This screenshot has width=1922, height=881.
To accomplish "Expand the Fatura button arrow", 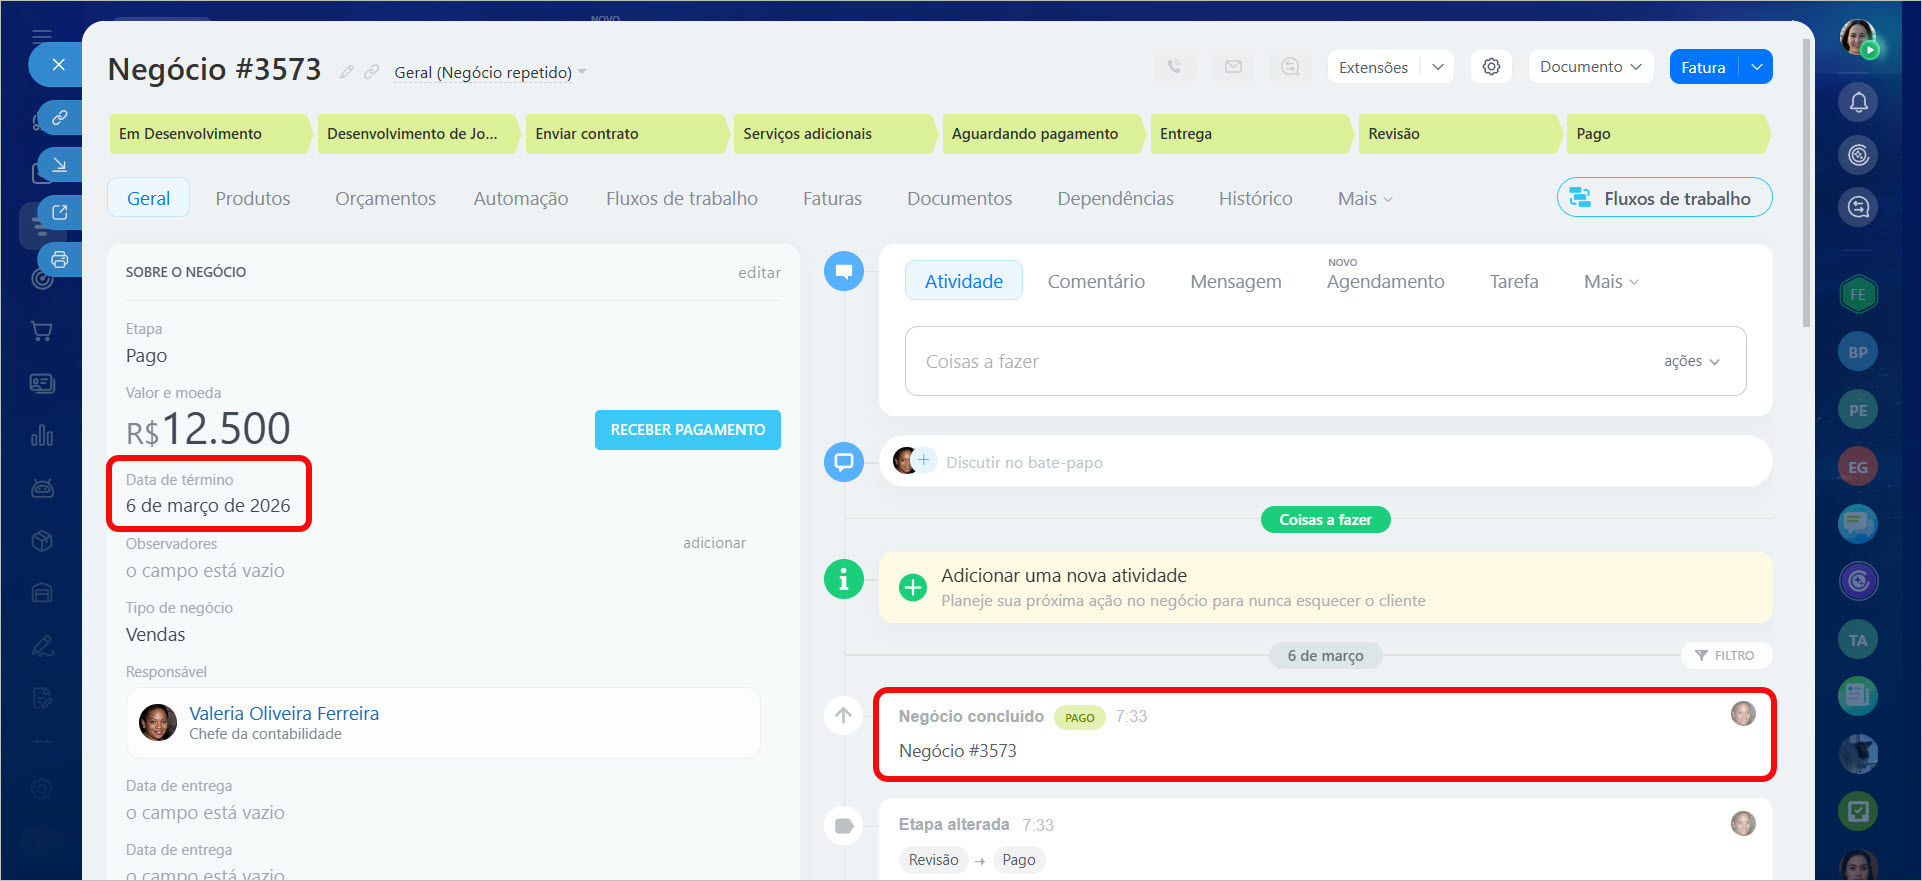I will [x=1757, y=67].
